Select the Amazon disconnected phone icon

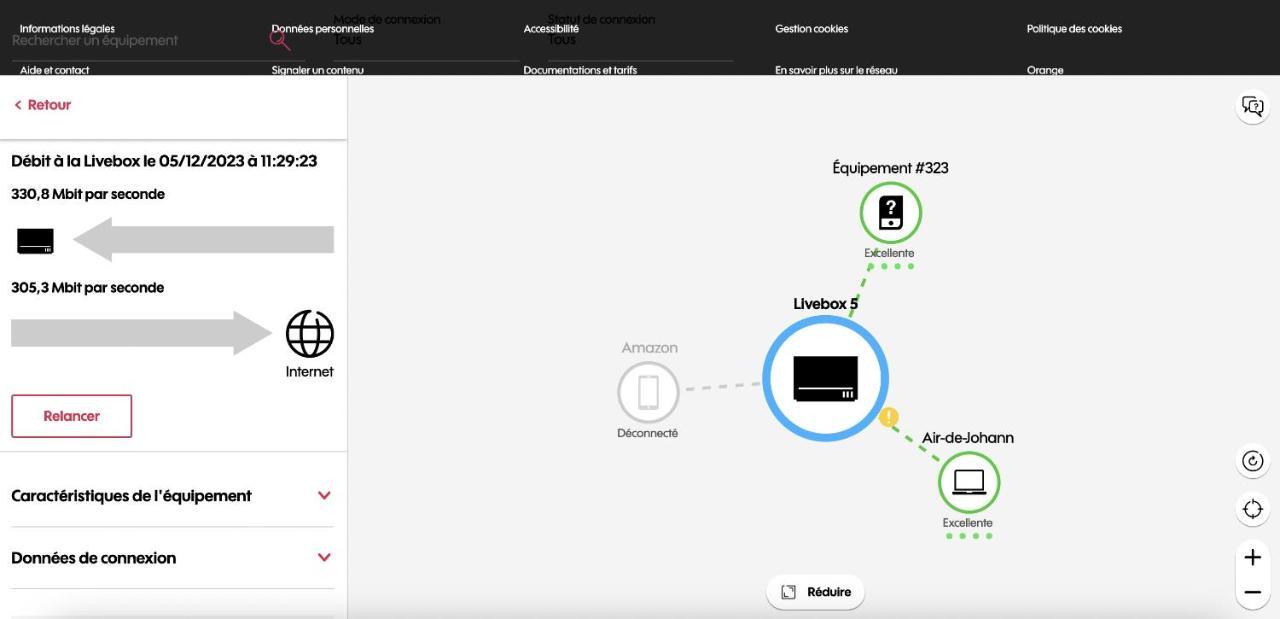pyautogui.click(x=648, y=392)
